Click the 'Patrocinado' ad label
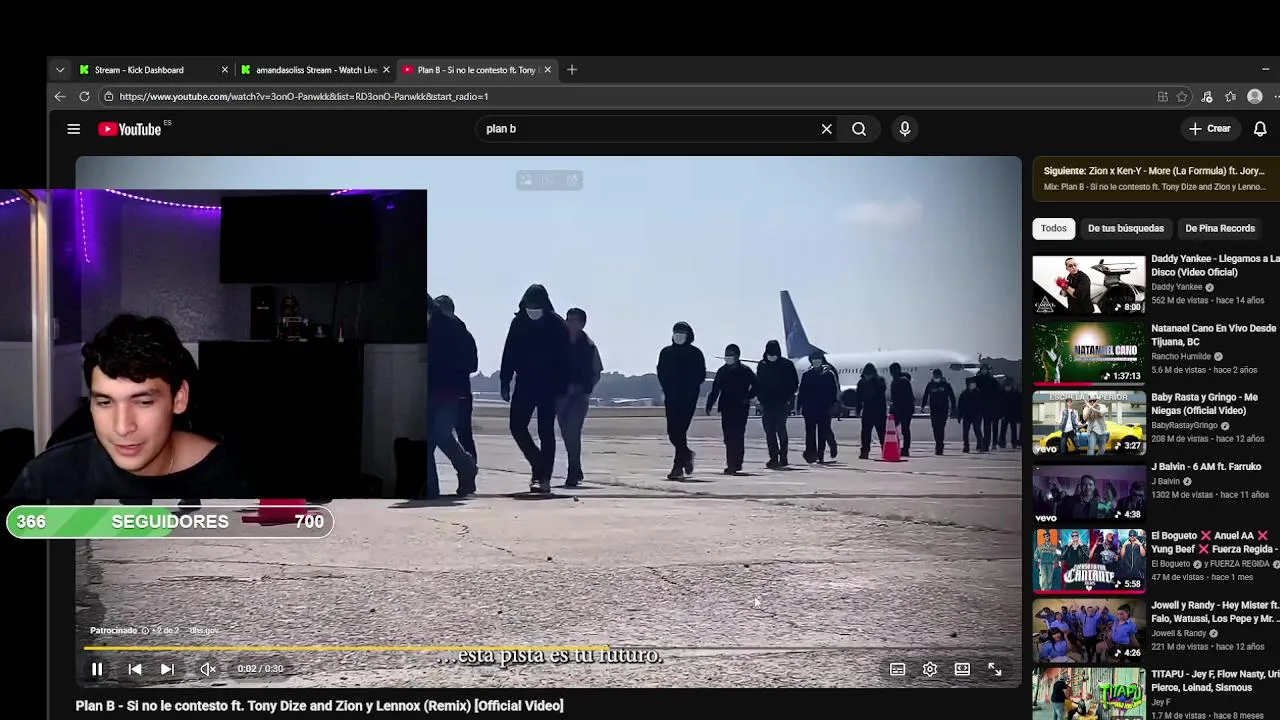The image size is (1280, 720). (x=113, y=631)
